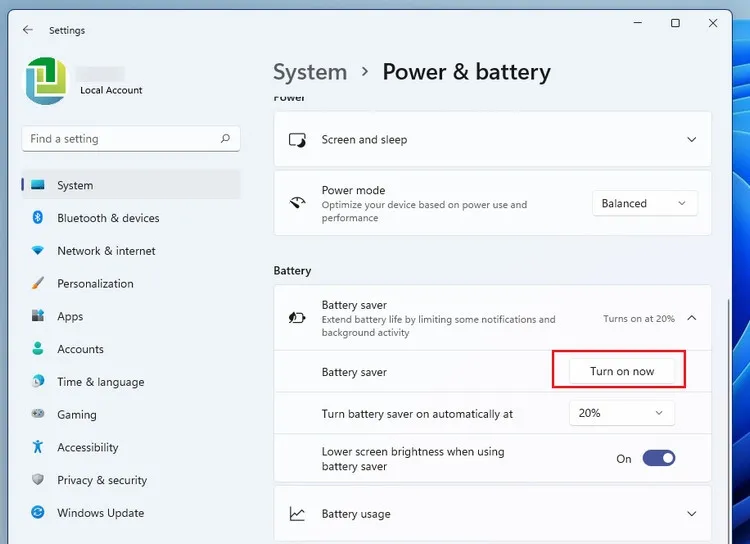Collapse the Battery saver section chevron
This screenshot has width=750, height=544.
coord(691,319)
